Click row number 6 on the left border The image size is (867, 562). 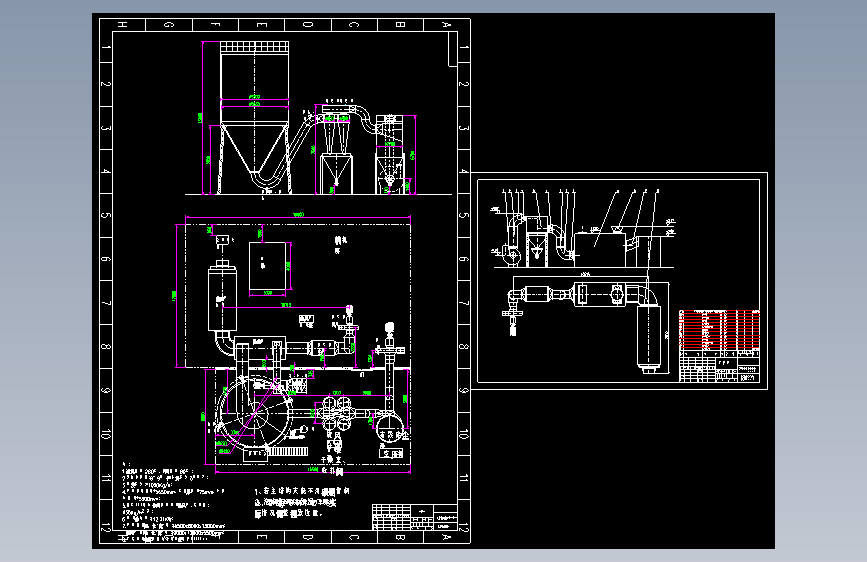[106, 259]
